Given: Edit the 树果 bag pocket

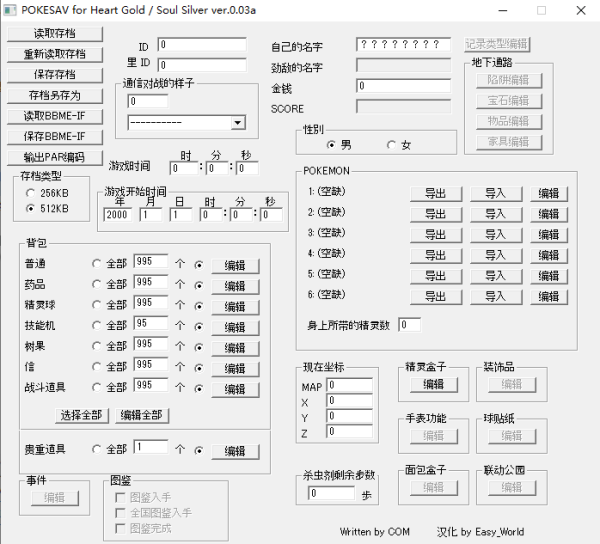Looking at the screenshot, I should (x=235, y=348).
